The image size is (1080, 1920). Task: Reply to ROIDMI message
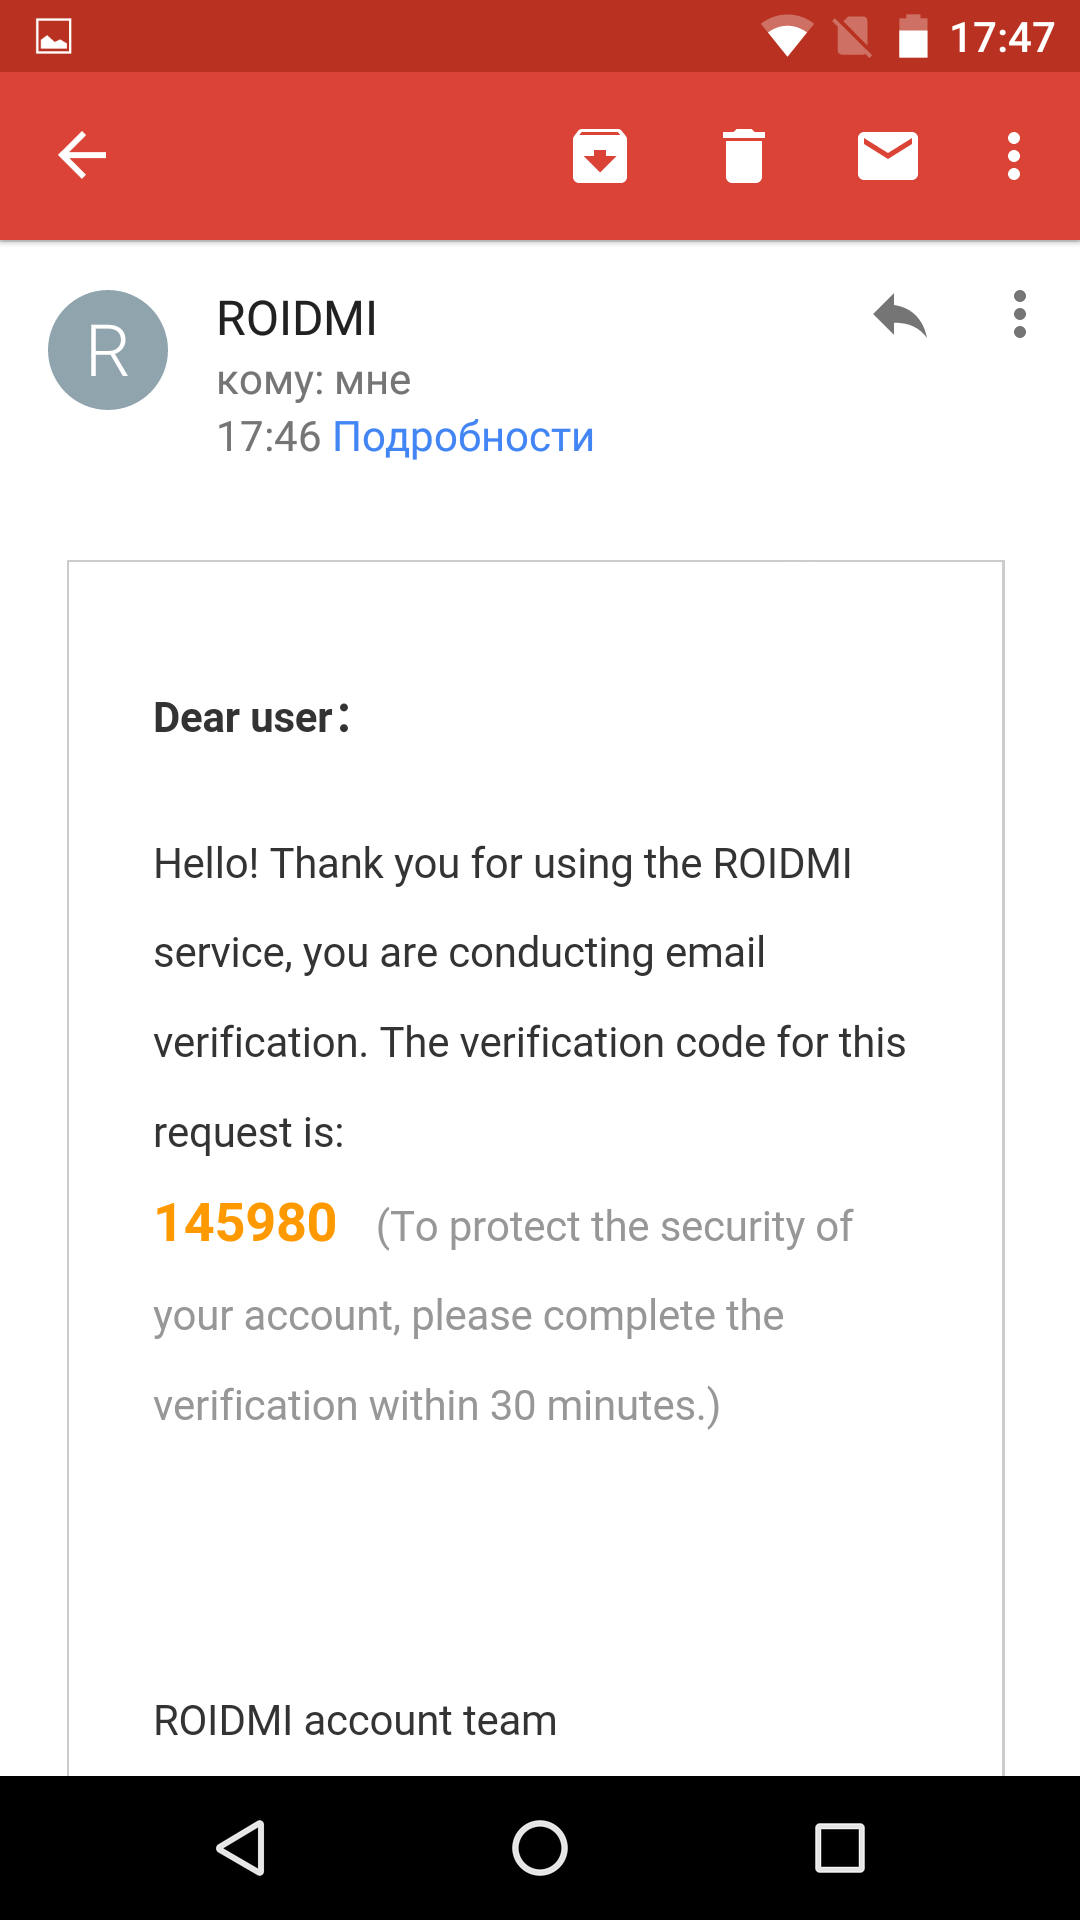900,316
